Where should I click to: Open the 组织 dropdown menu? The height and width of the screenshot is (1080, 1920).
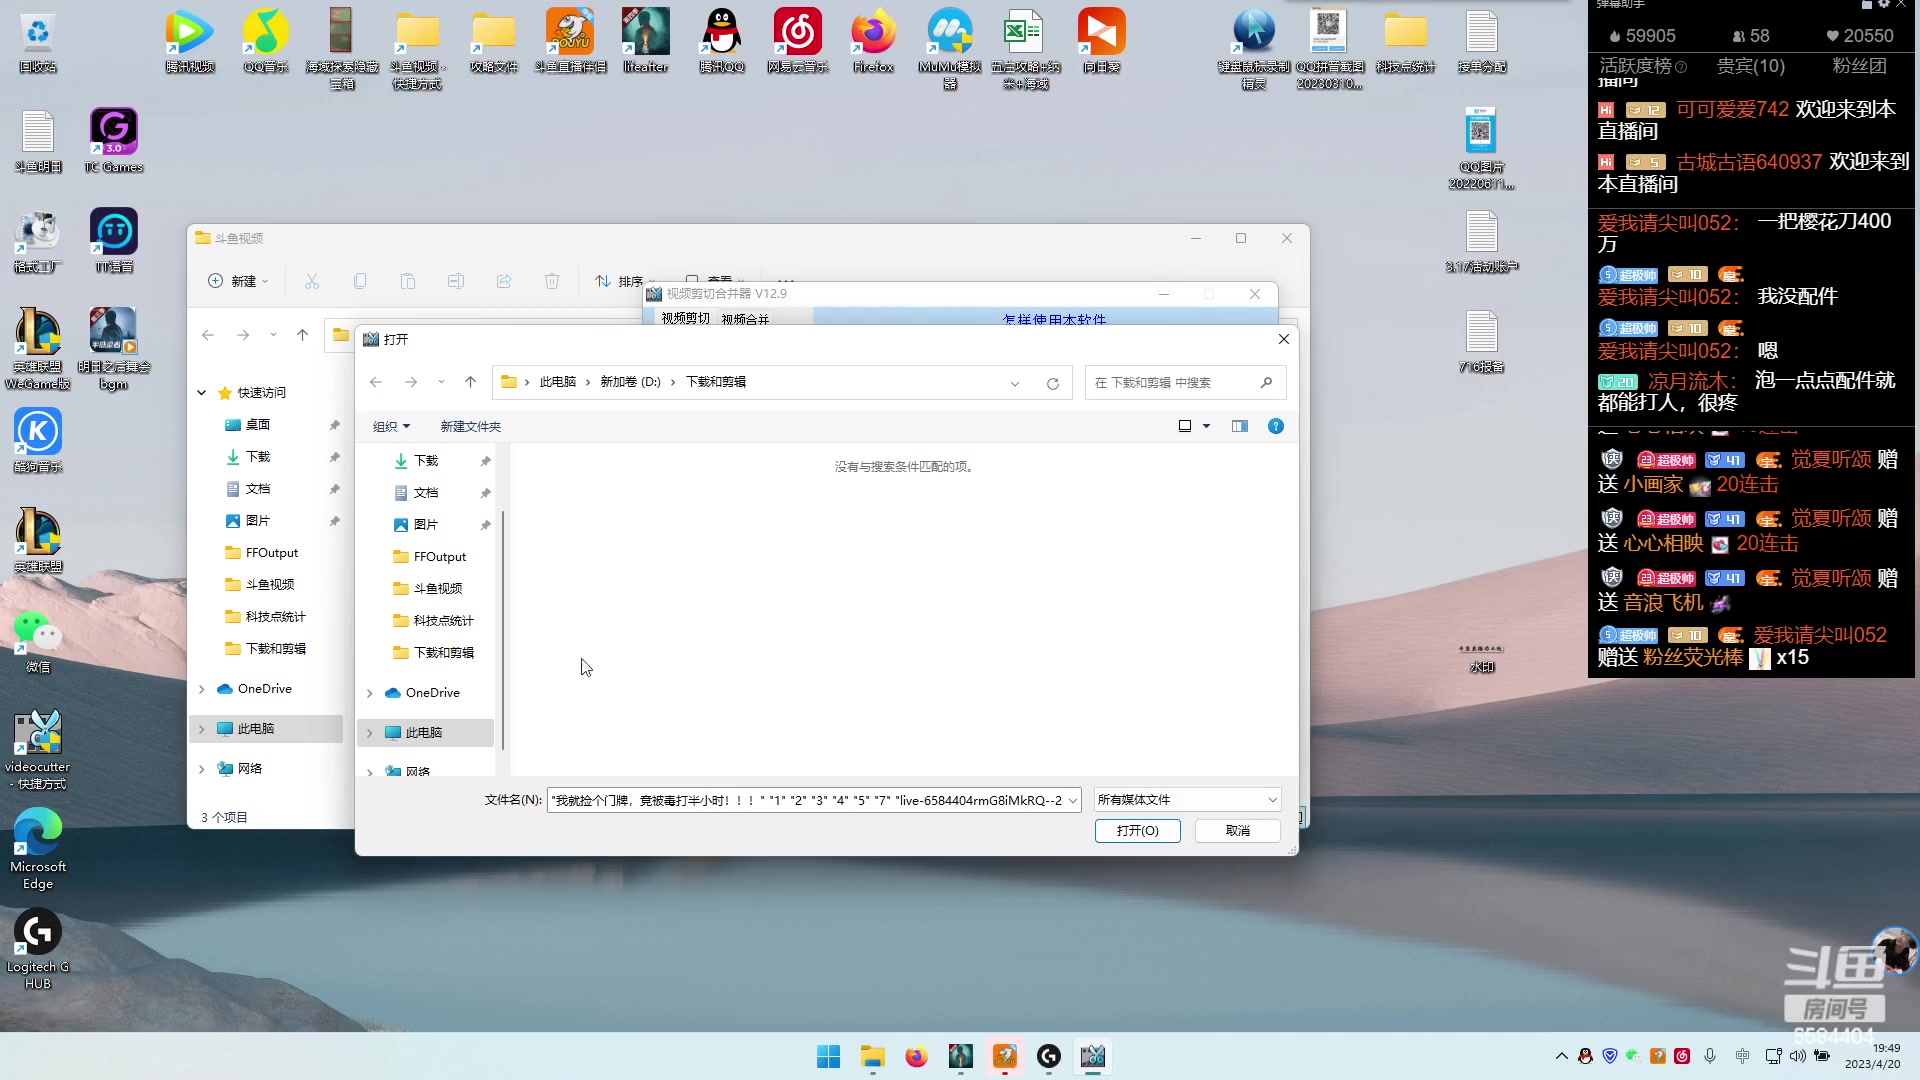[x=391, y=426]
